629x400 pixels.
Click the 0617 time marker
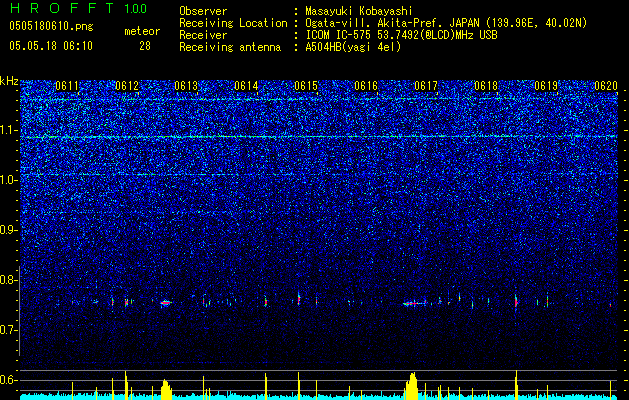point(426,86)
